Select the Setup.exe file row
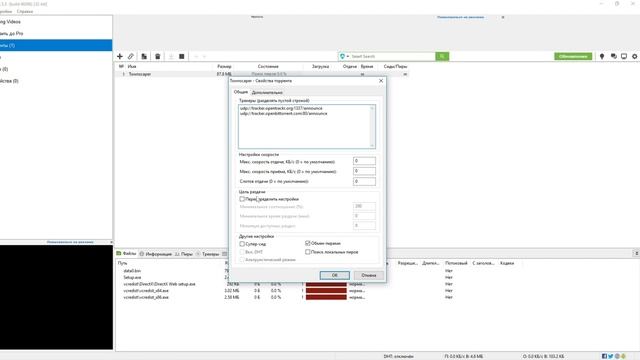The width and height of the screenshot is (640, 360). click(x=132, y=277)
